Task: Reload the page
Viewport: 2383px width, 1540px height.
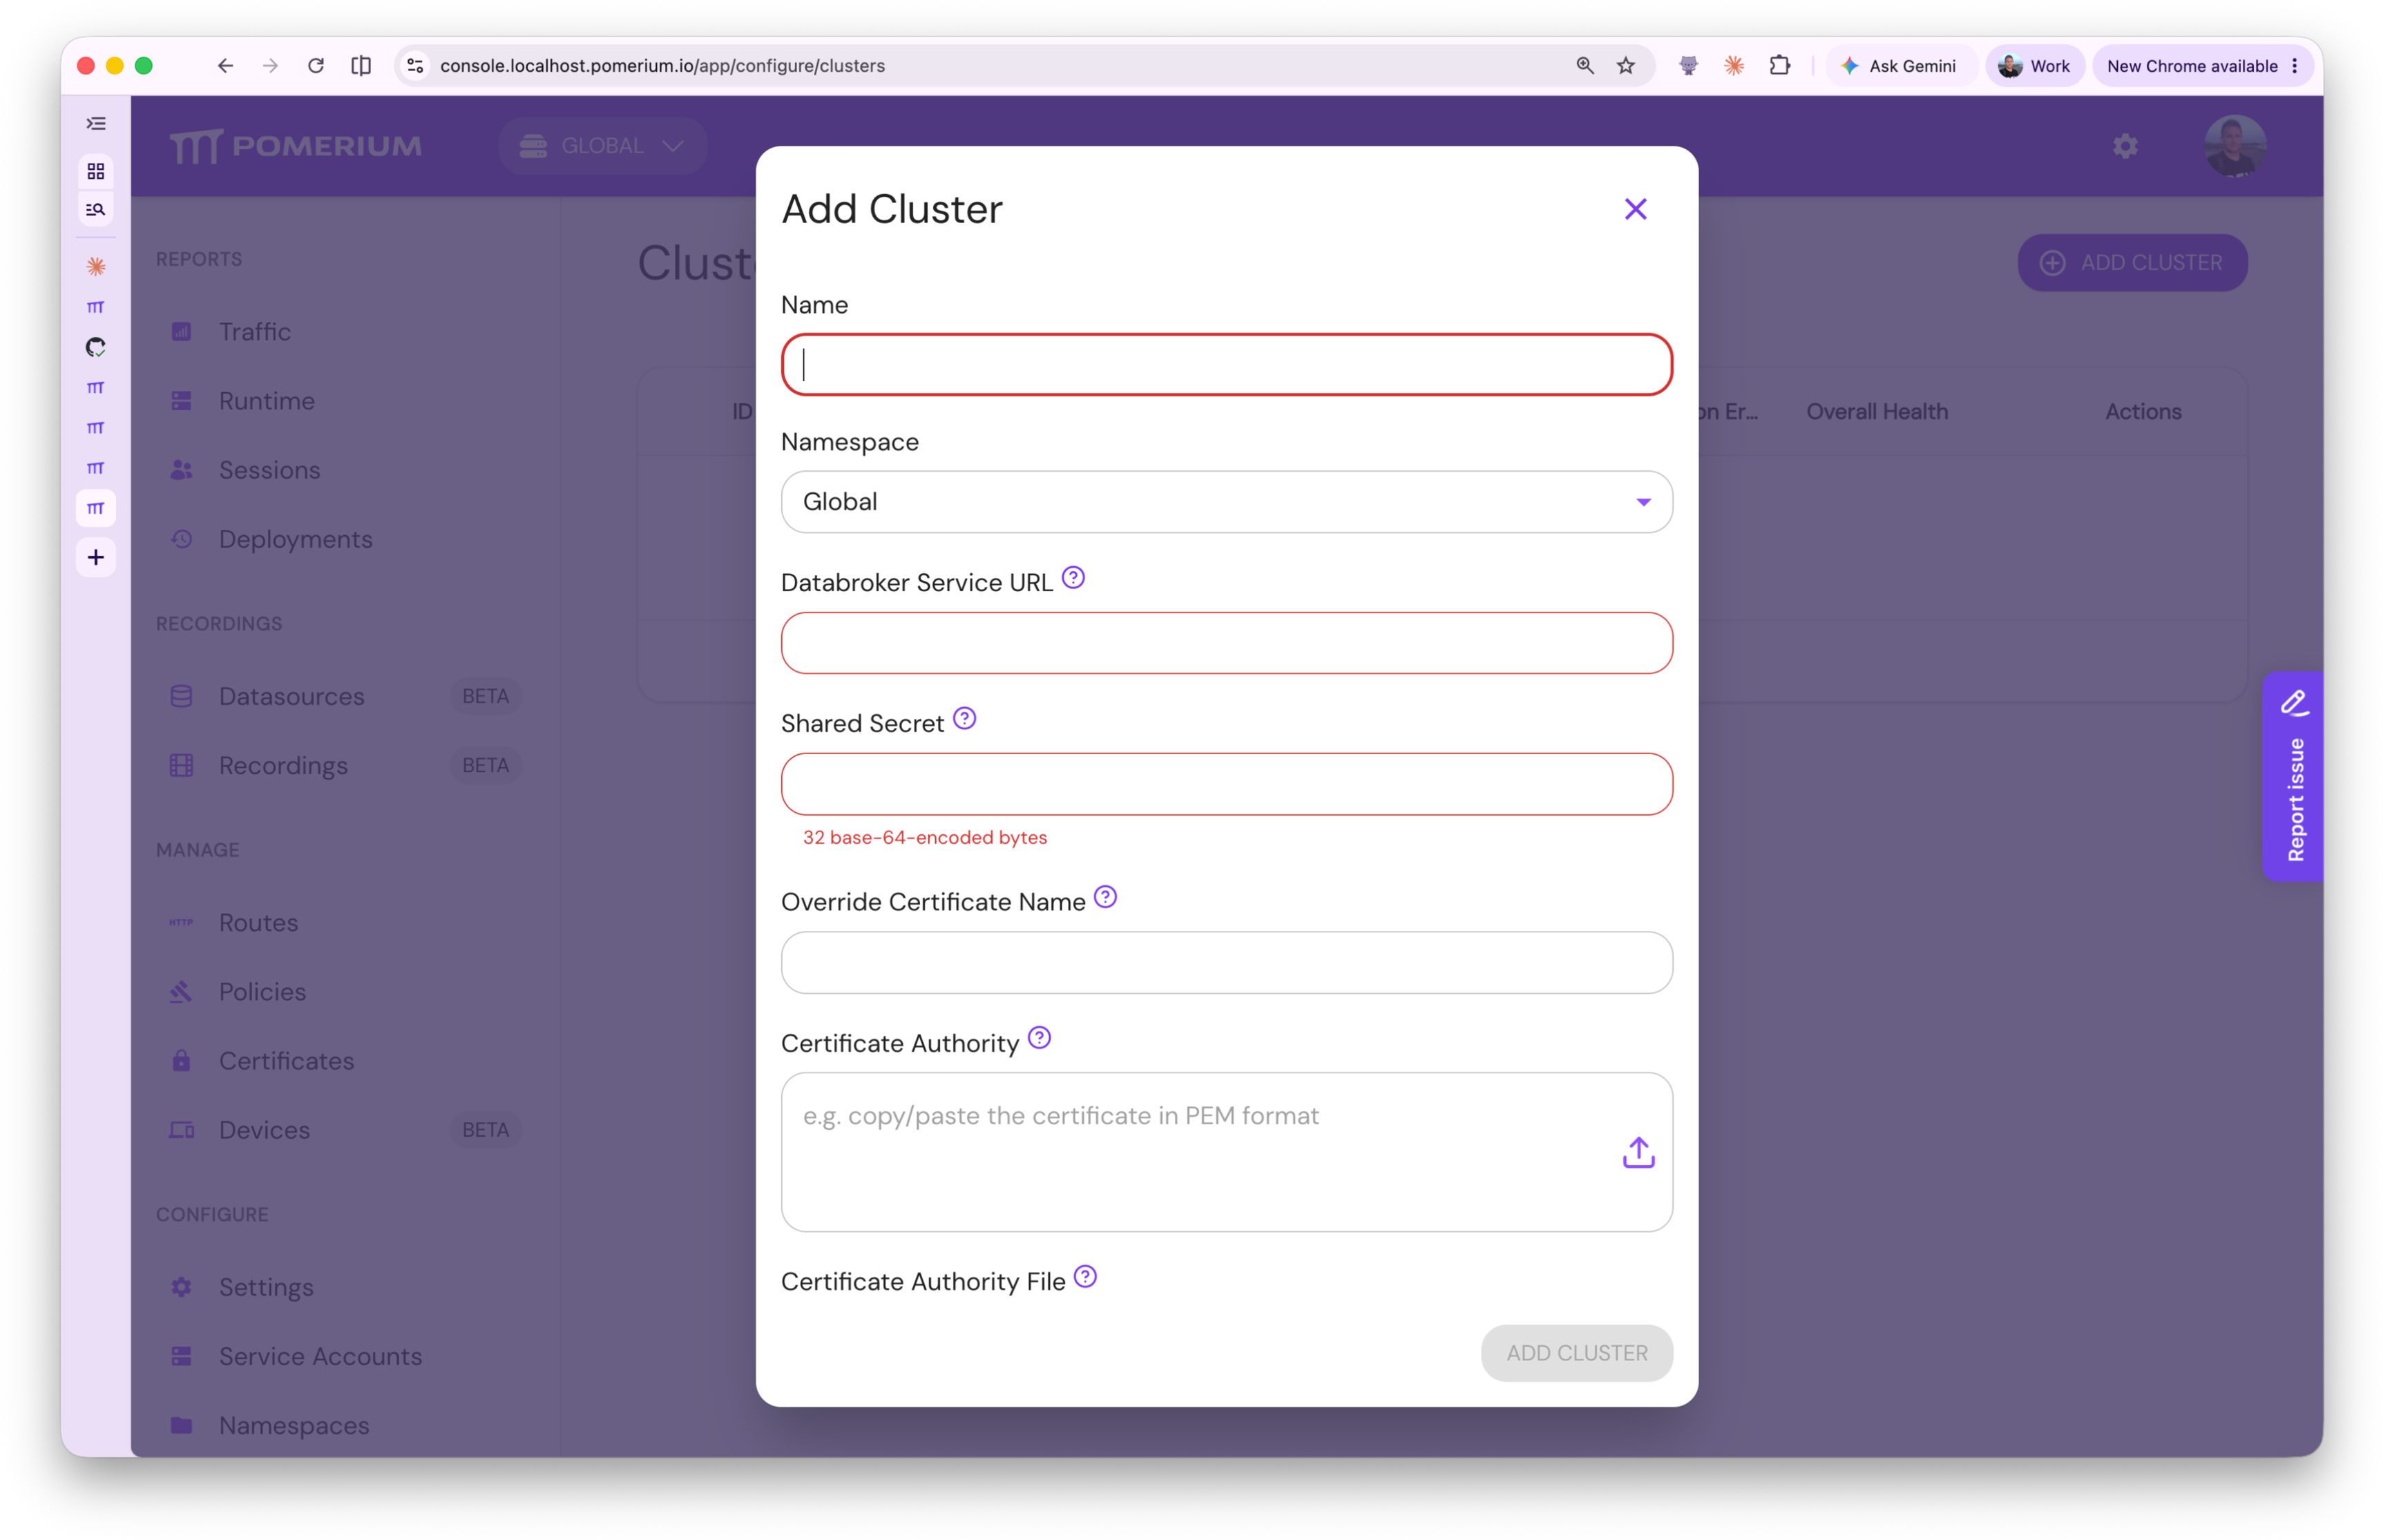Action: tap(316, 66)
